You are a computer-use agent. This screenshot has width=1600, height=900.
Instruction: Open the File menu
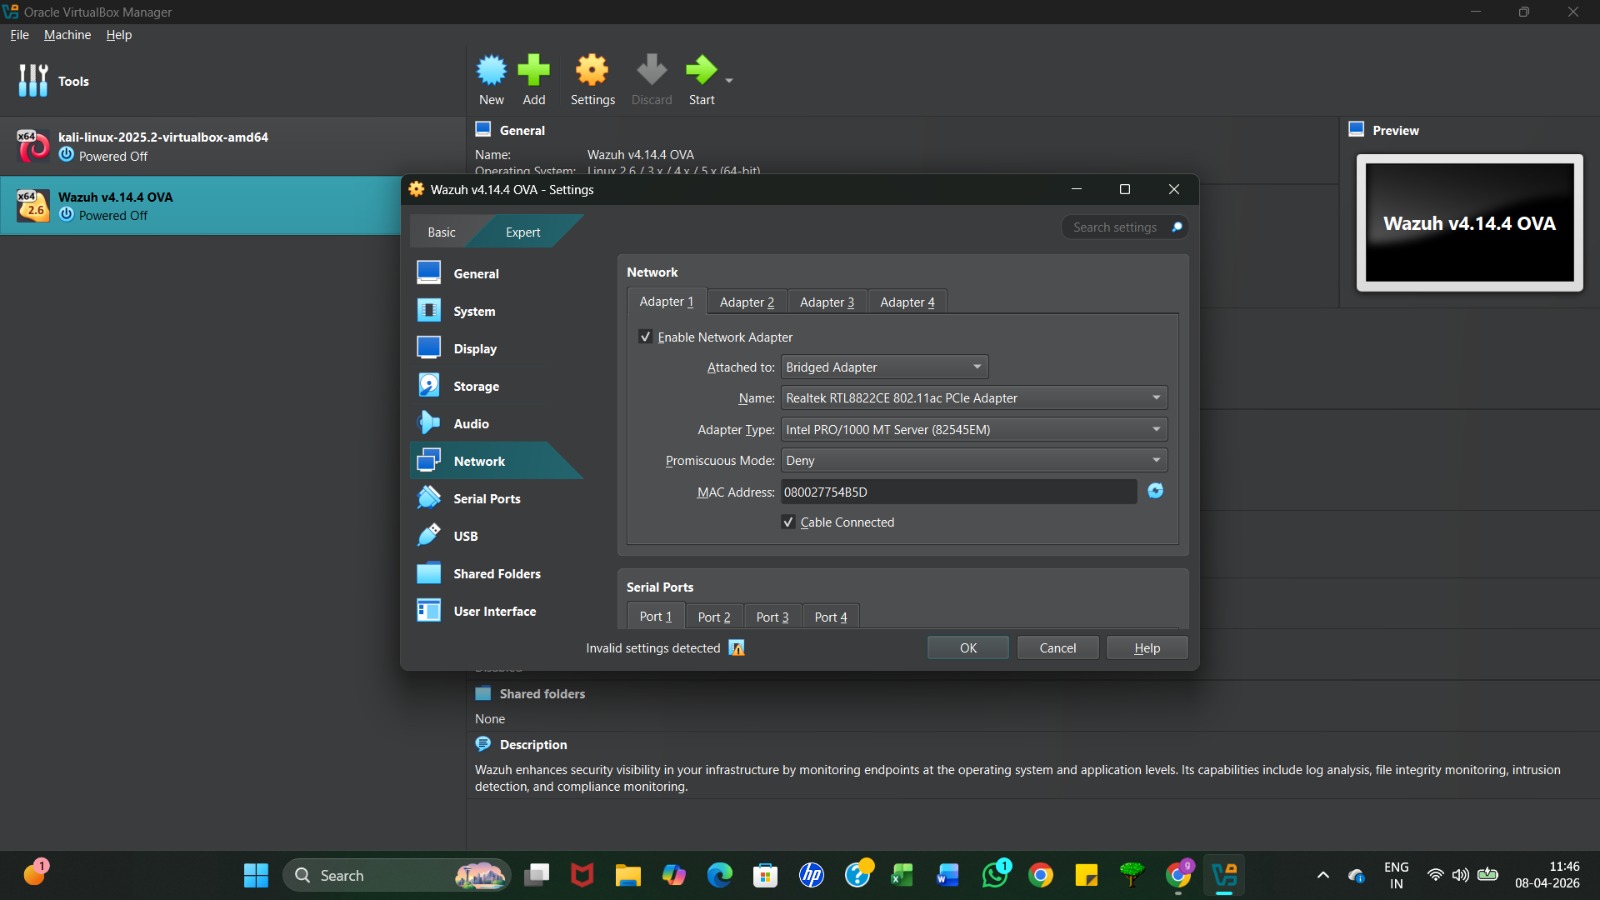20,35
